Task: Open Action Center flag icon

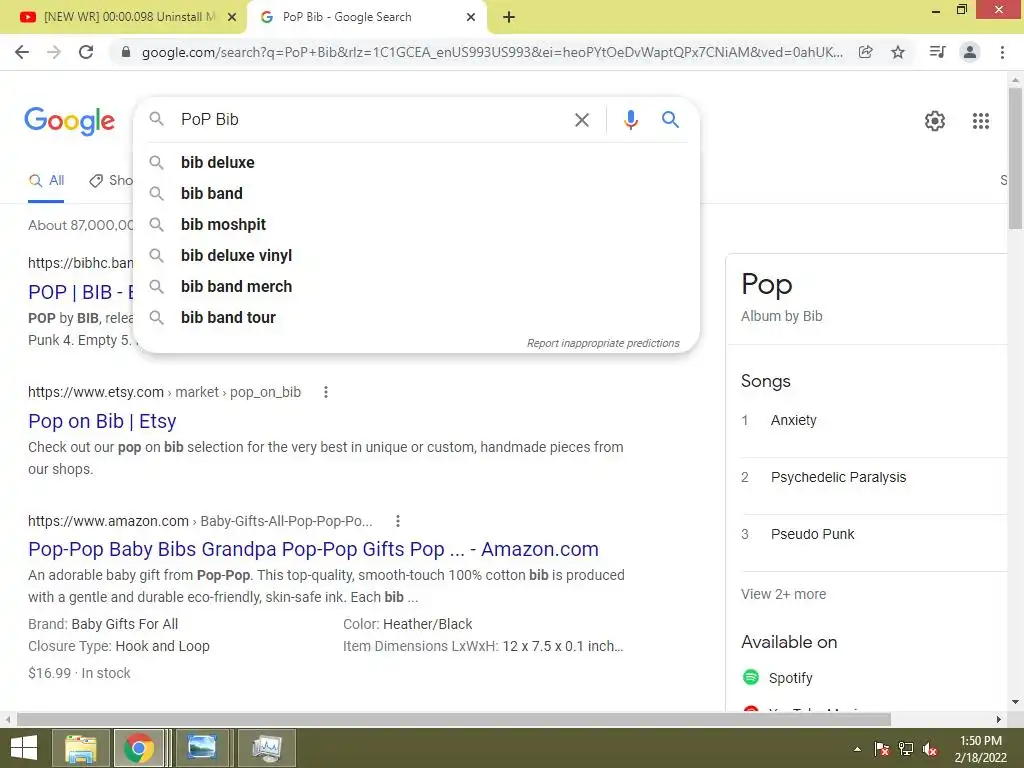Action: click(882, 749)
